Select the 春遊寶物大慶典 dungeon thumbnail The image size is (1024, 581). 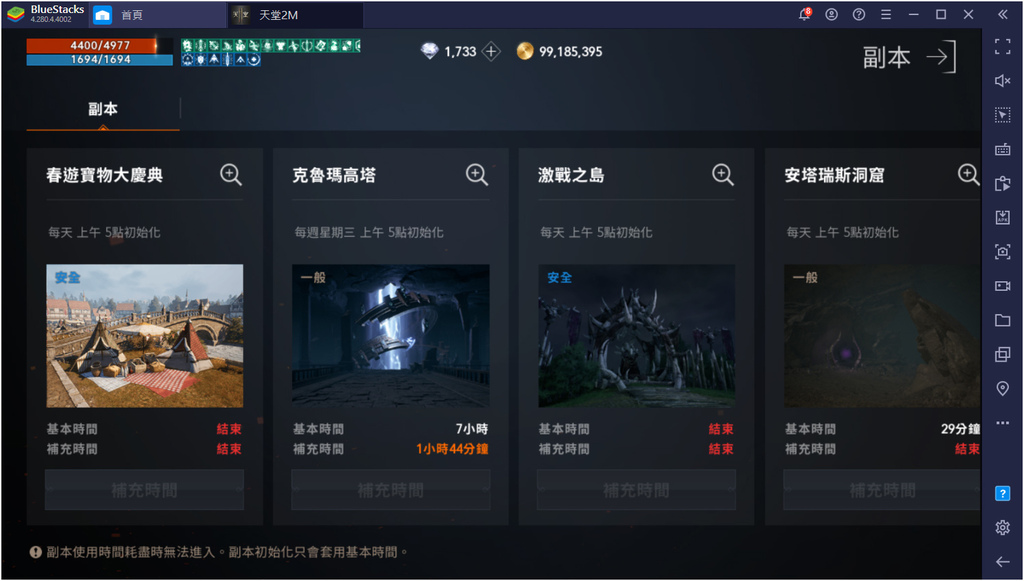point(144,336)
